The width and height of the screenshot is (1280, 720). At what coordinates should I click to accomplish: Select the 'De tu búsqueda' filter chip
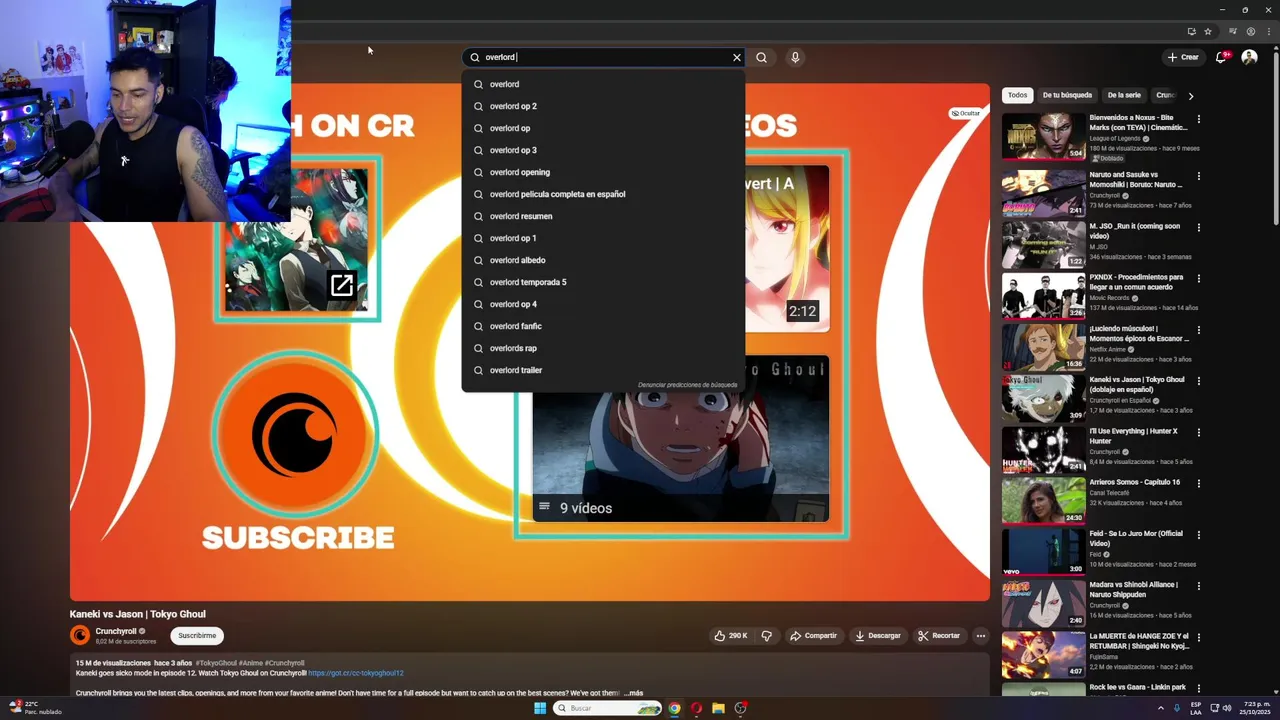(x=1067, y=95)
